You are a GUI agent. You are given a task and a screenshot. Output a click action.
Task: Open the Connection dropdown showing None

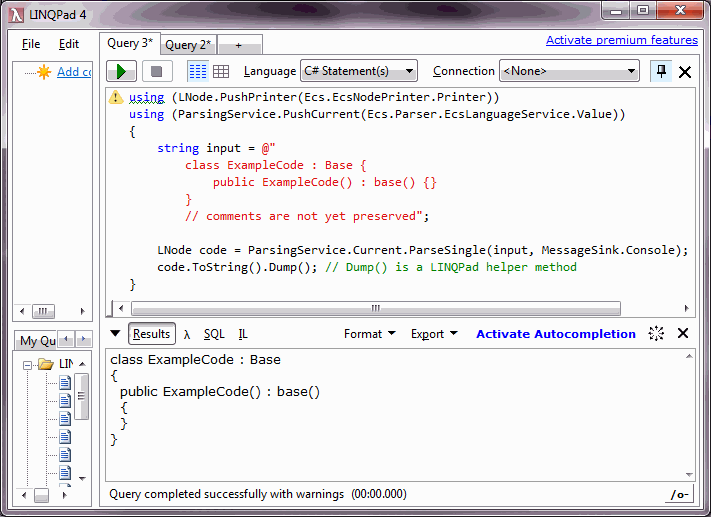(x=569, y=71)
